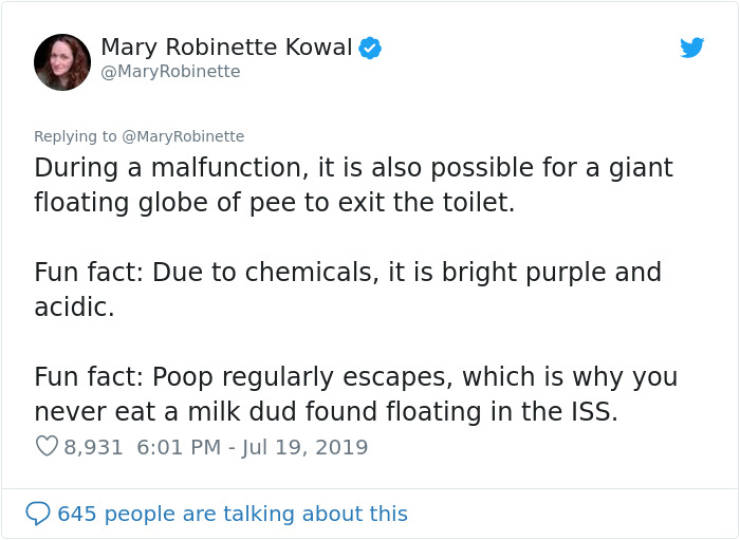Click the display name Mary Robinette Kowal
The image size is (740, 540).
[227, 47]
